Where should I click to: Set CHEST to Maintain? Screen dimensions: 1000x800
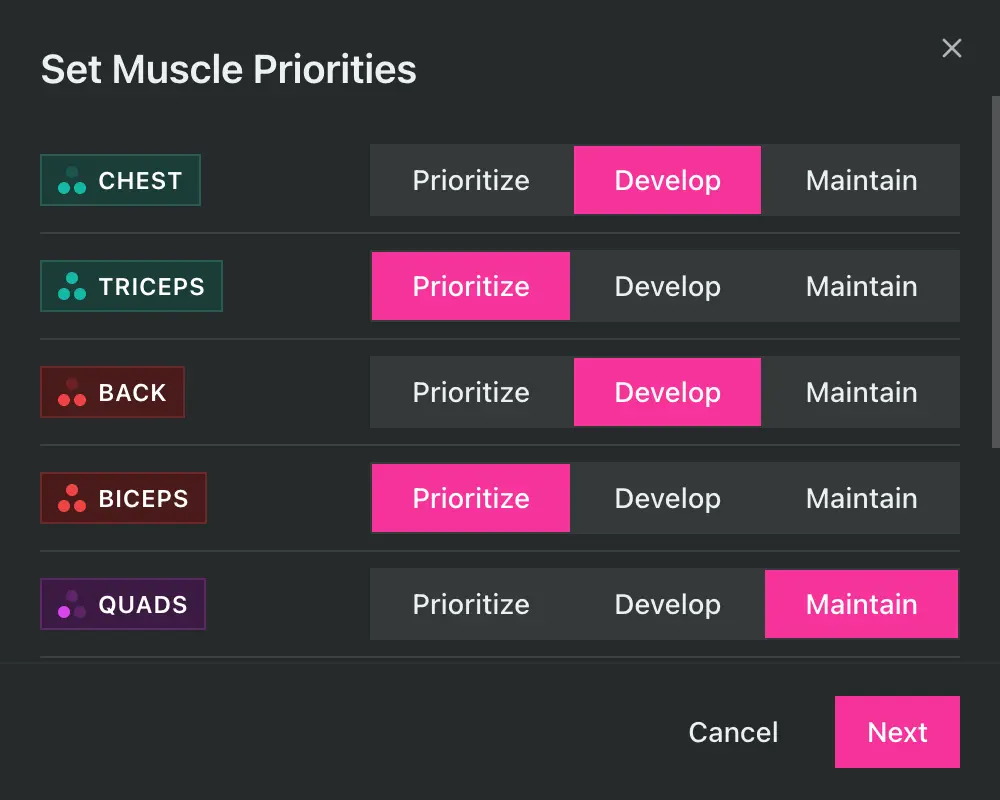pos(861,180)
